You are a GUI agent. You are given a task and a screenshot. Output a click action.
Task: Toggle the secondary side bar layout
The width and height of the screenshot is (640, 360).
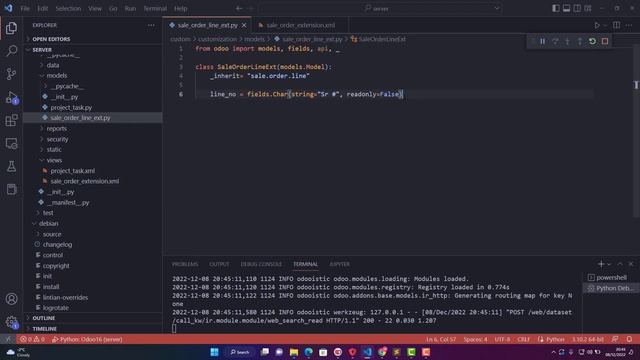[577, 8]
